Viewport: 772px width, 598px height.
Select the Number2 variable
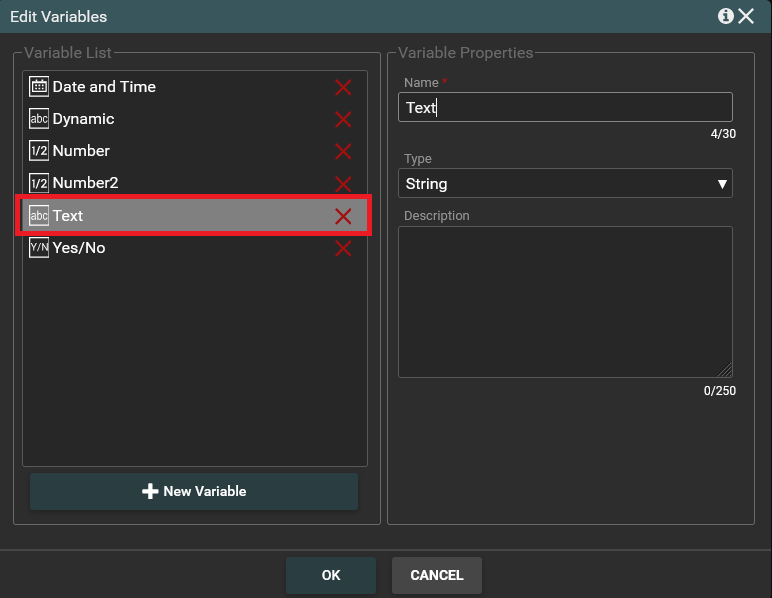pos(85,183)
